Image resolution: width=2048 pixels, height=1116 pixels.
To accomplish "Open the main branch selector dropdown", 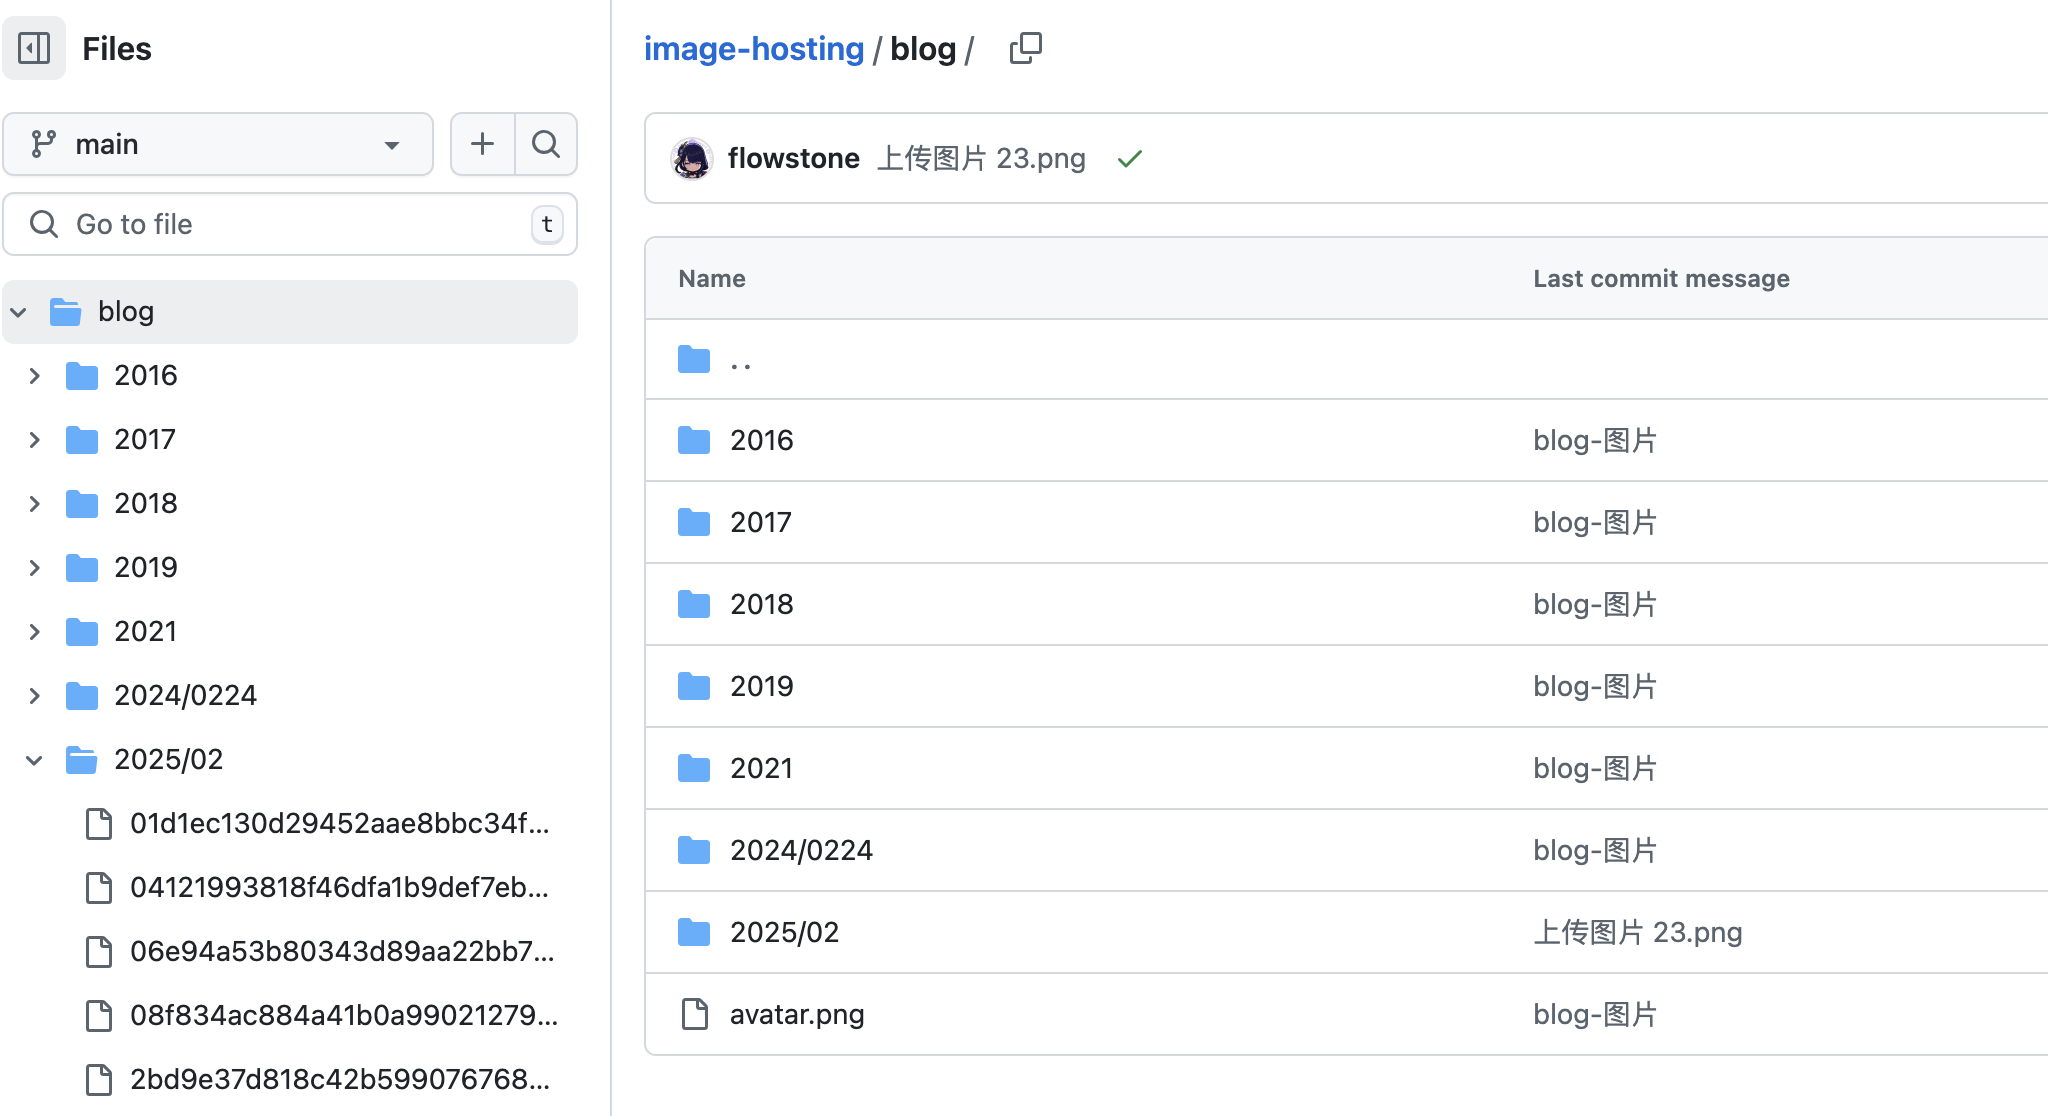I will (x=218, y=144).
